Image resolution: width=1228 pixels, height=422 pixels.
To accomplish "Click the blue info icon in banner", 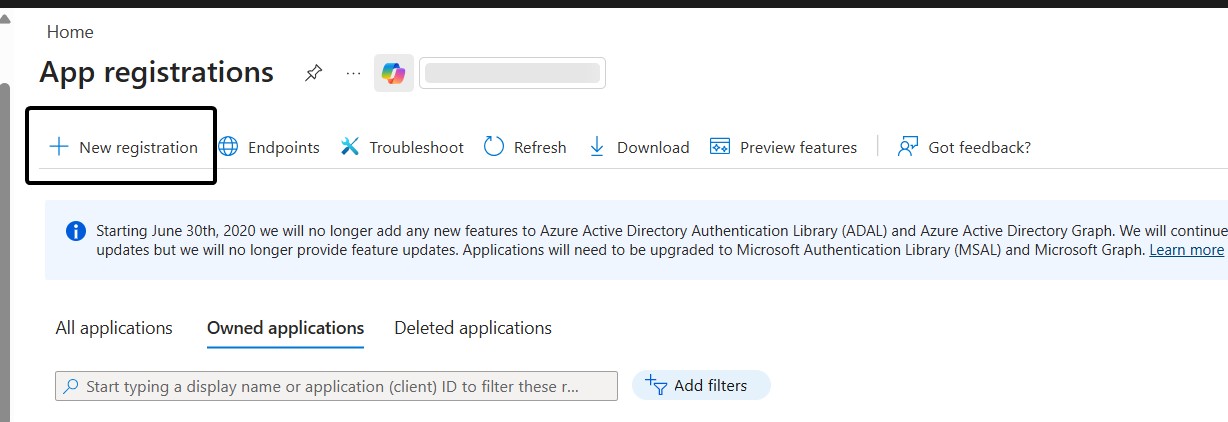I will click(x=76, y=231).
